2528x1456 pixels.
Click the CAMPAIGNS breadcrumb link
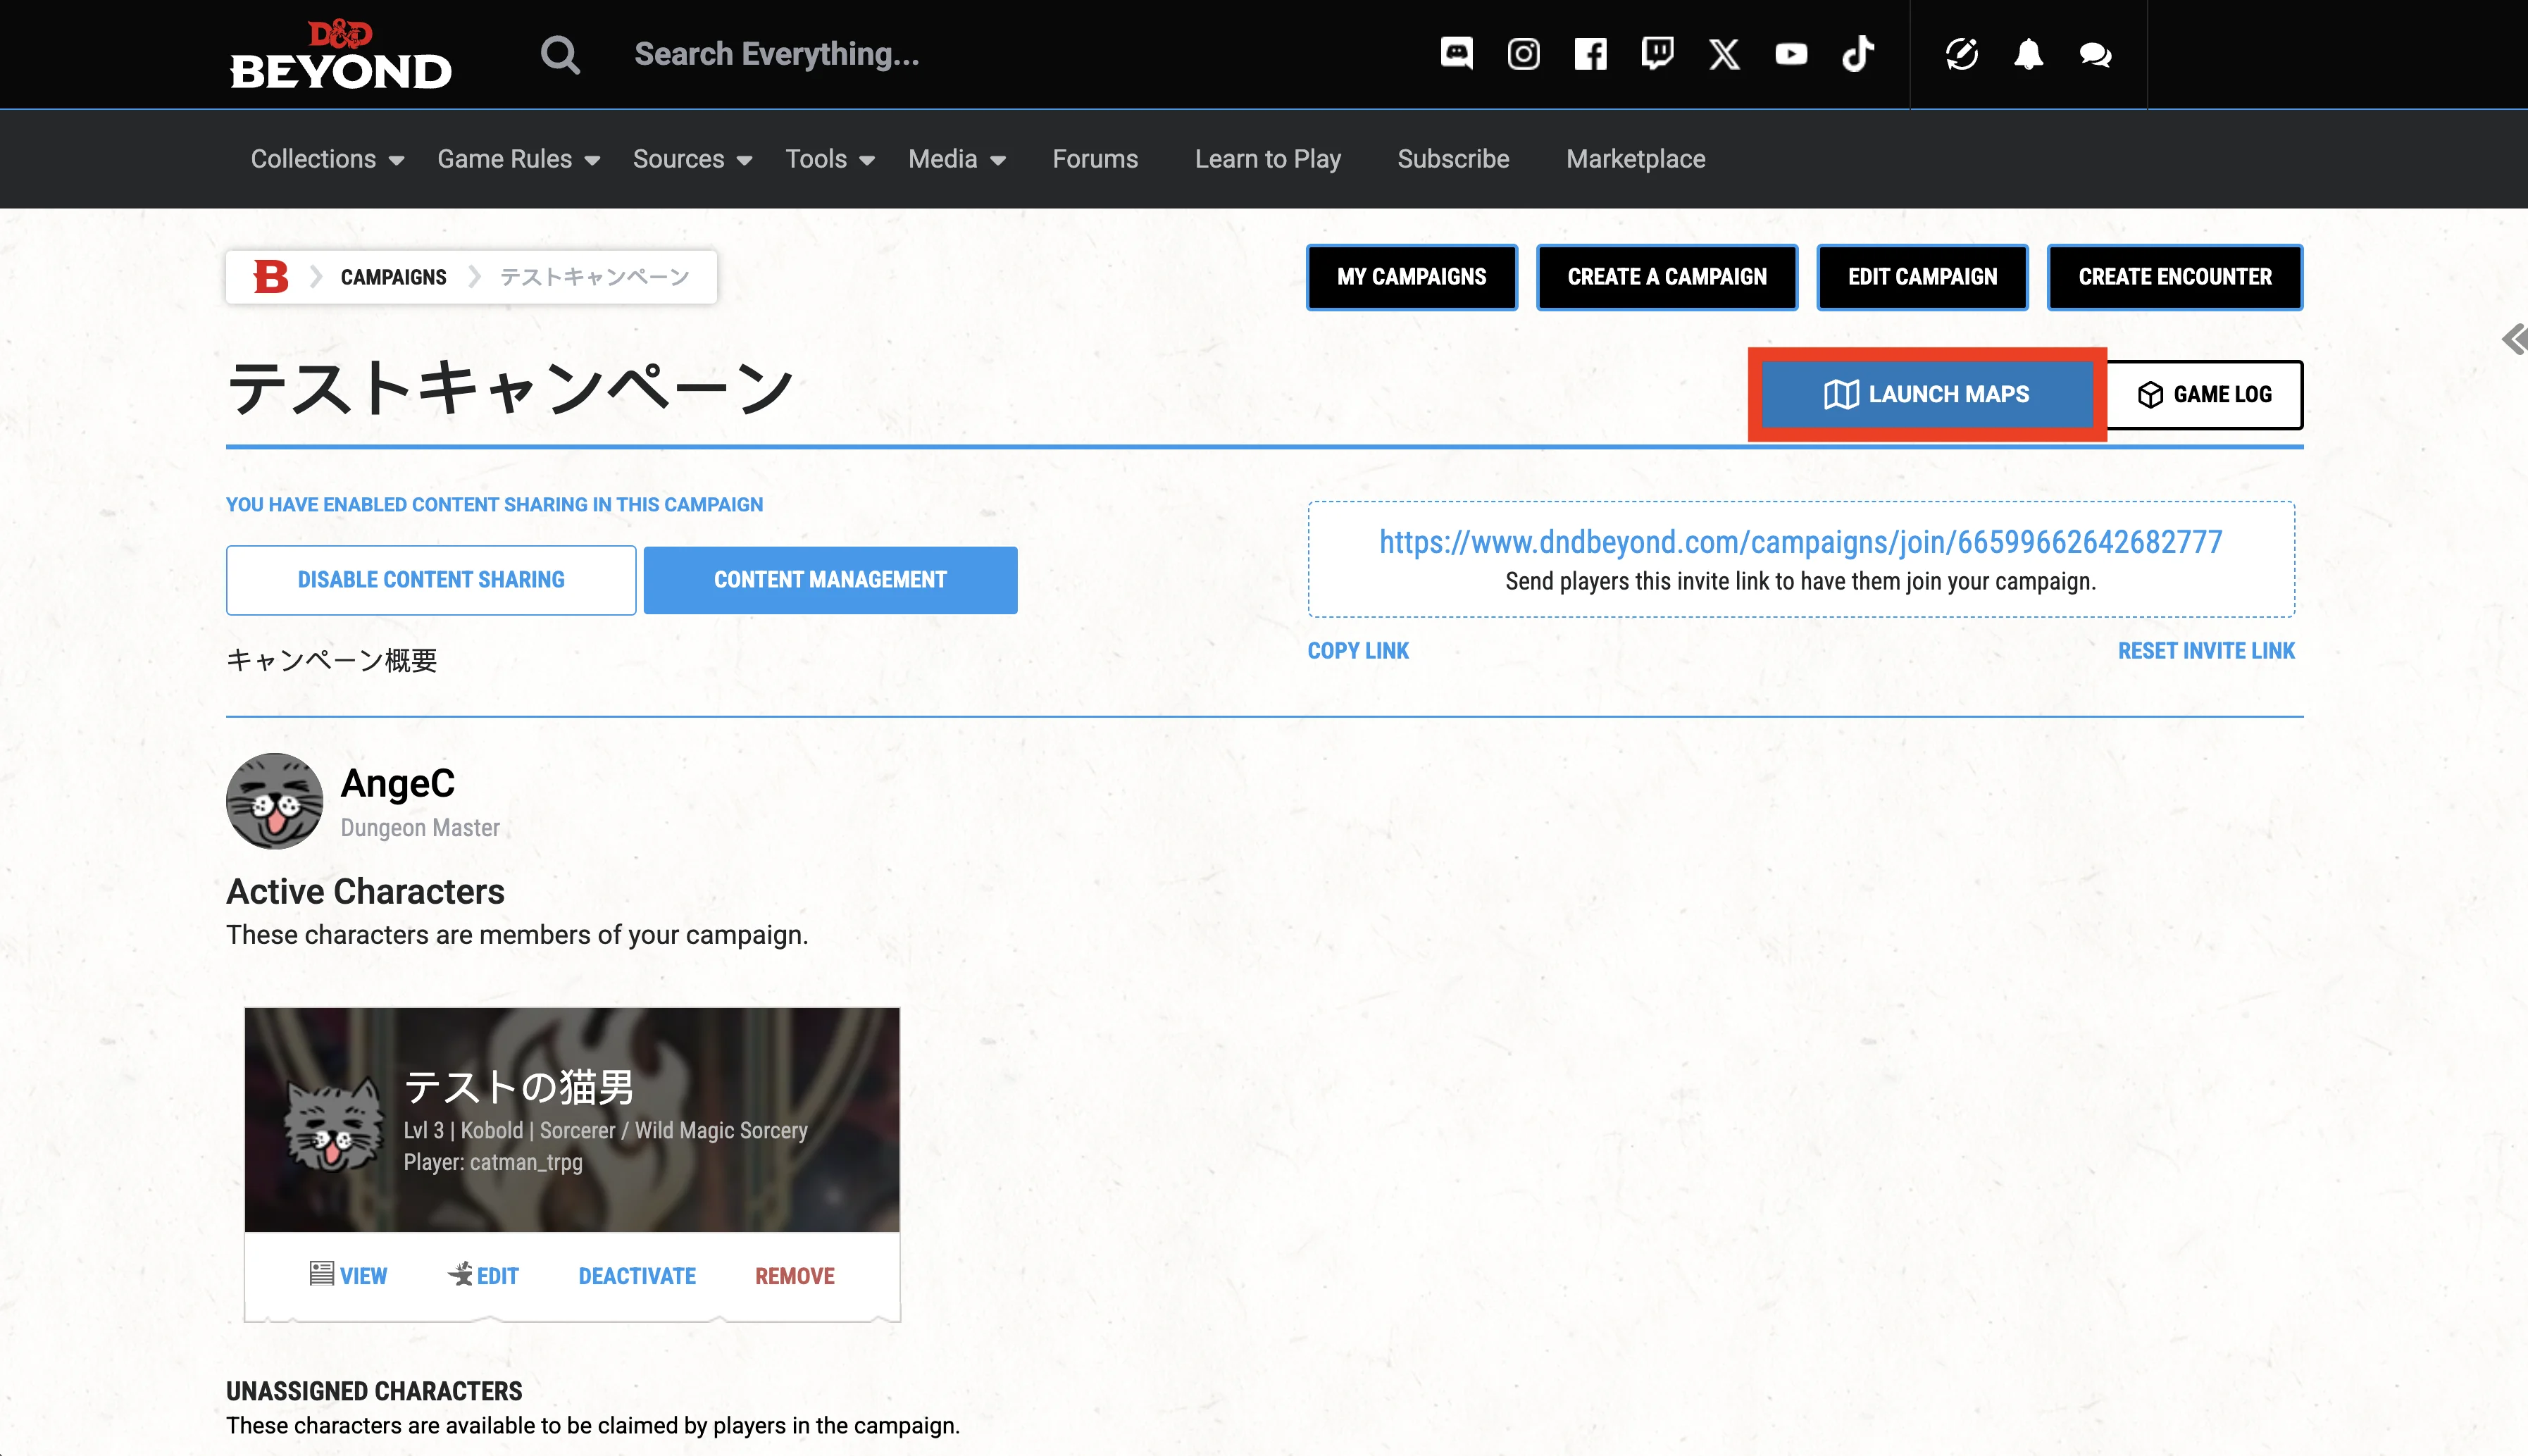(393, 277)
